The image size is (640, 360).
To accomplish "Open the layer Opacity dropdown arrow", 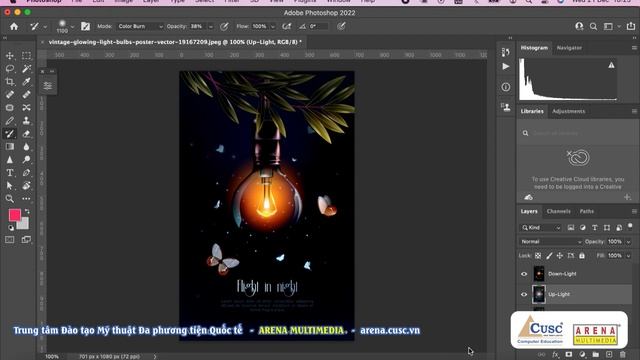I will click(x=628, y=242).
